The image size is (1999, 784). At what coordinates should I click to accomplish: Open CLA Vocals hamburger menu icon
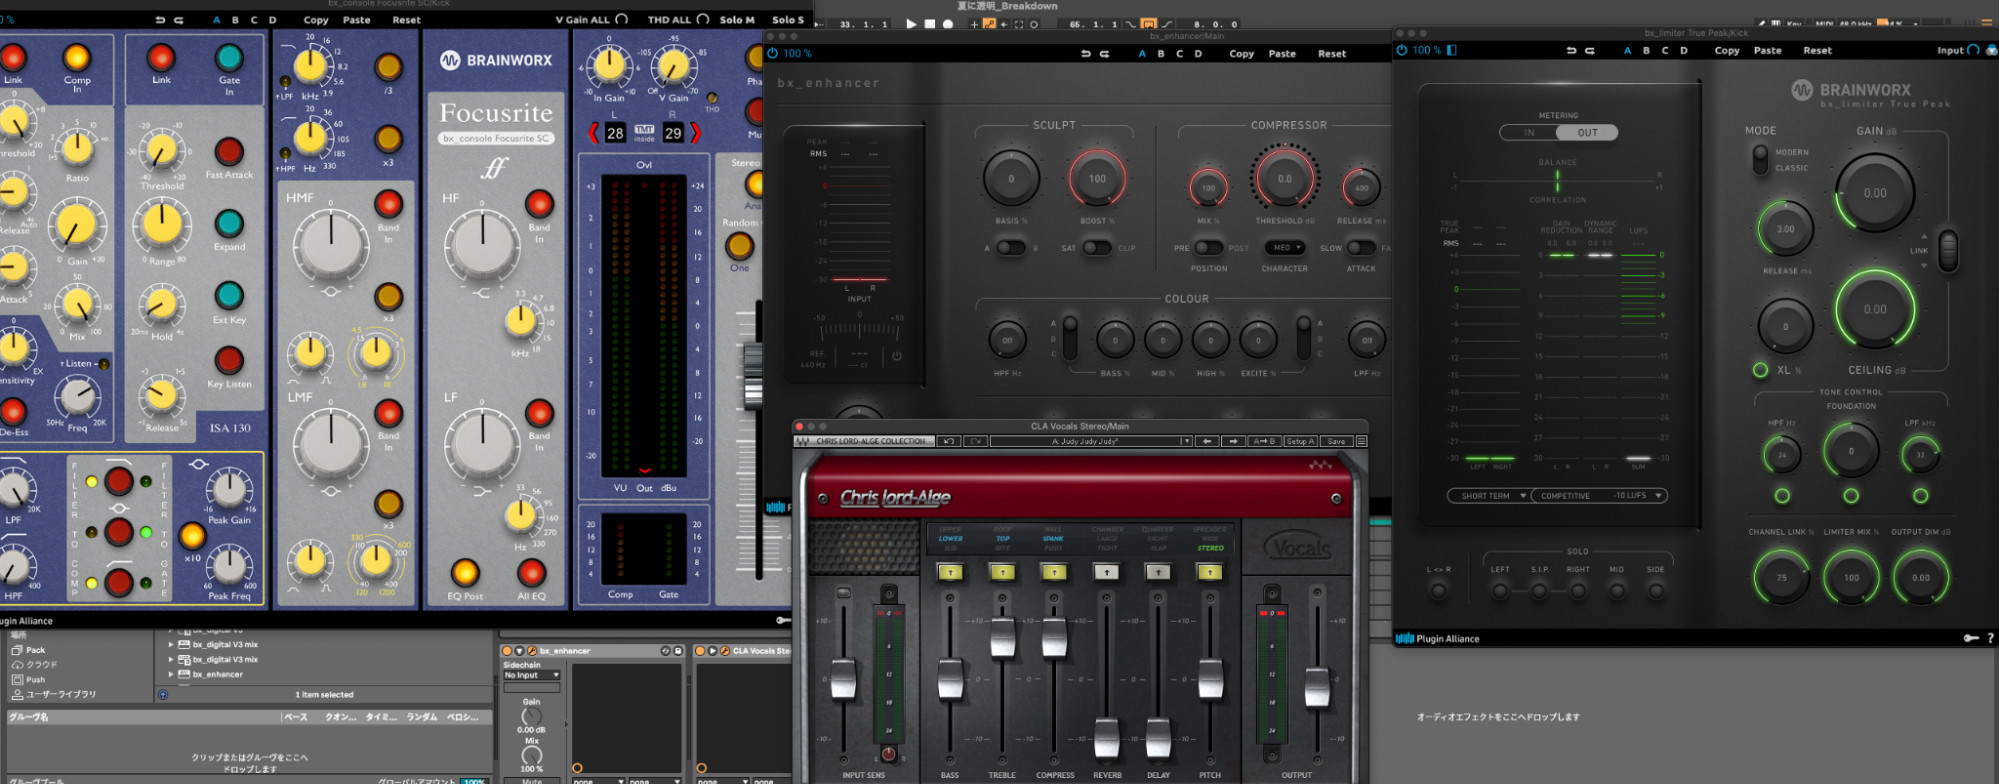pyautogui.click(x=1361, y=441)
